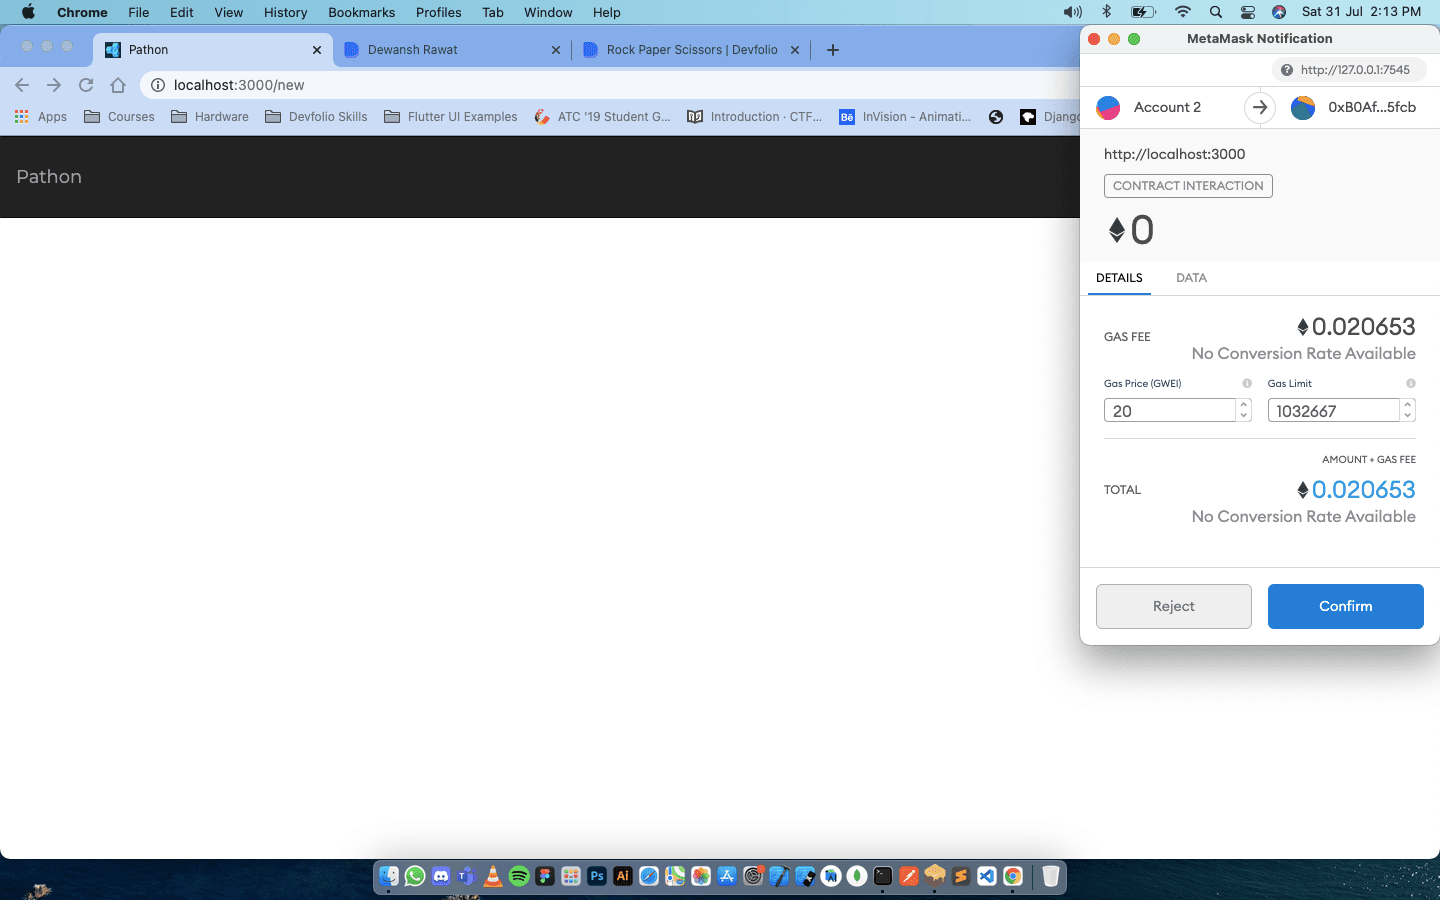This screenshot has height=900, width=1440.
Task: Open a new Chrome tab
Action: coord(833,50)
